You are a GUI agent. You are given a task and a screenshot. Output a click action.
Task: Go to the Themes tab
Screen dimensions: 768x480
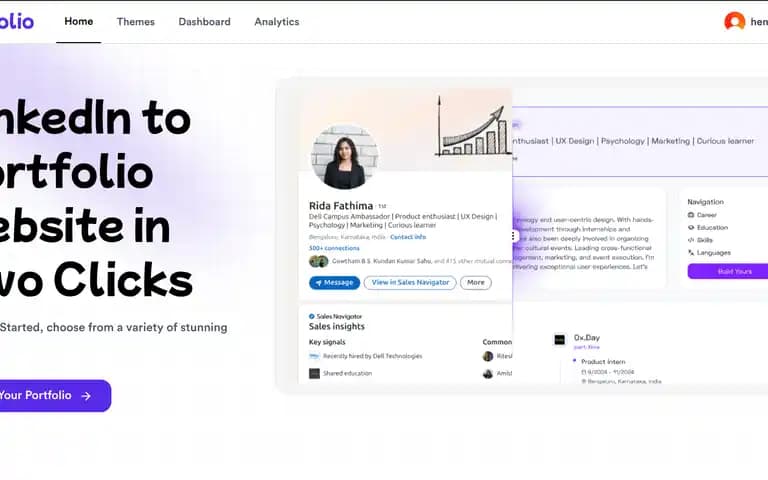136,22
